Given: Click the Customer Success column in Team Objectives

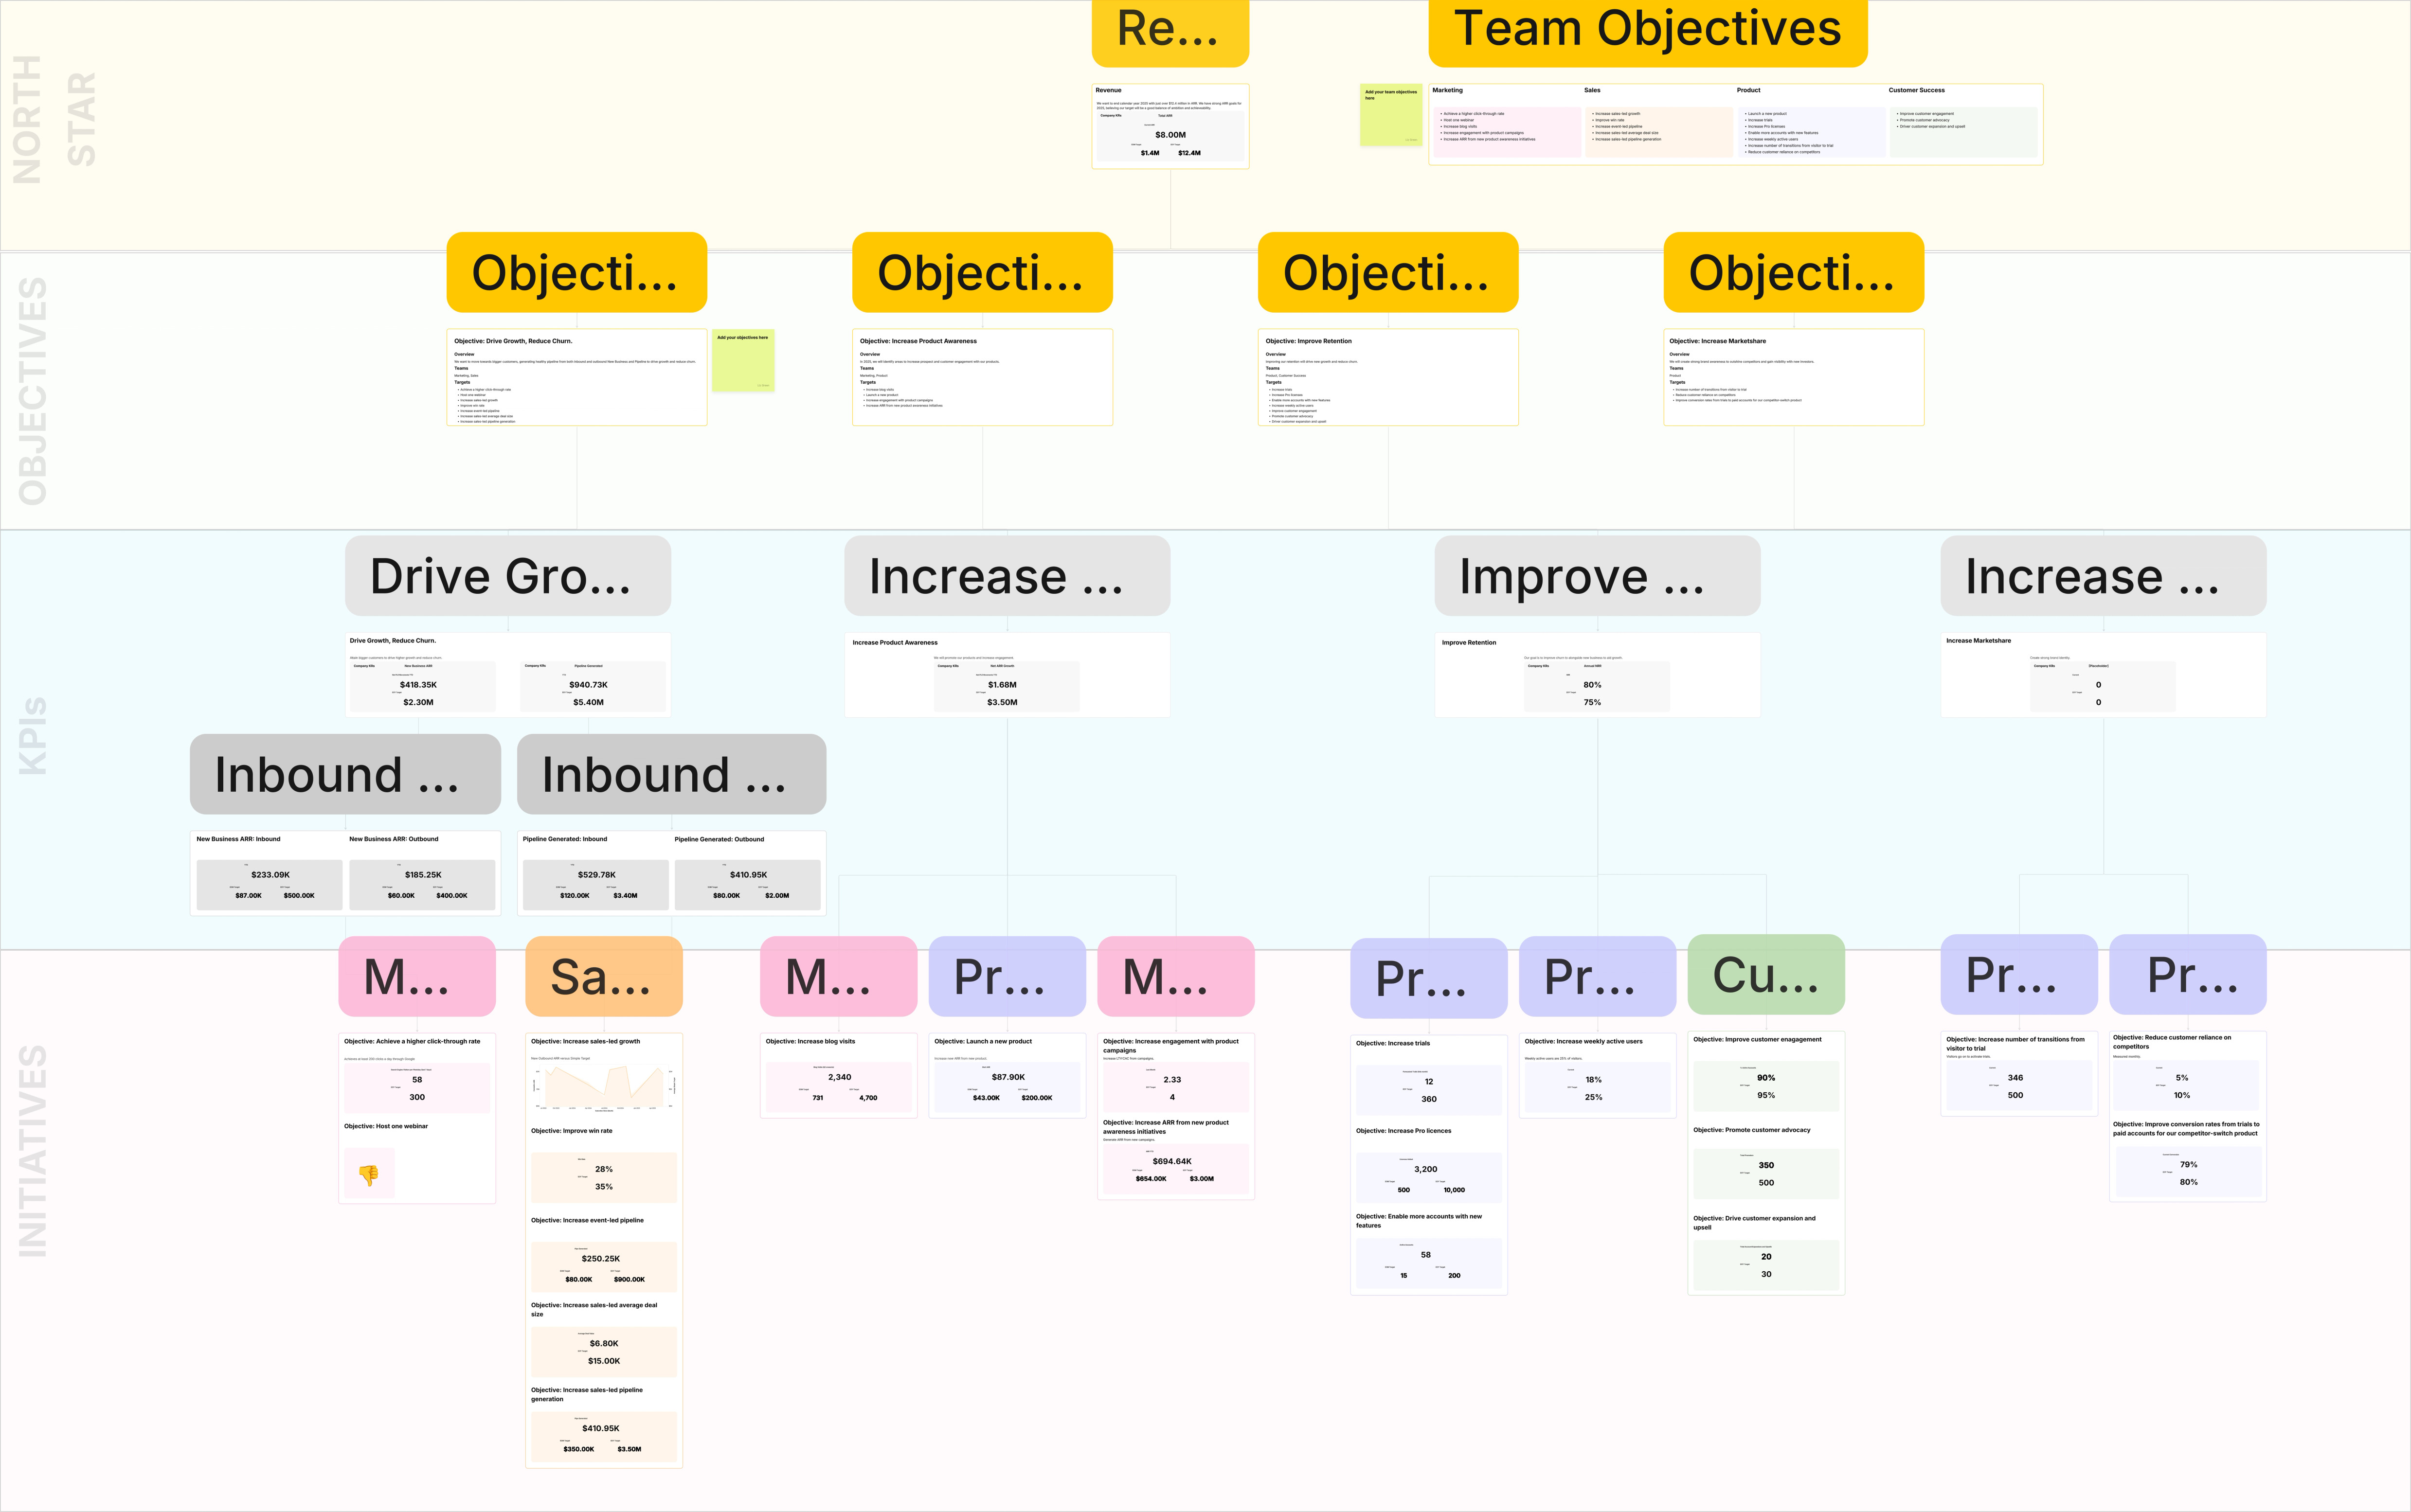Looking at the screenshot, I should click(x=1962, y=125).
